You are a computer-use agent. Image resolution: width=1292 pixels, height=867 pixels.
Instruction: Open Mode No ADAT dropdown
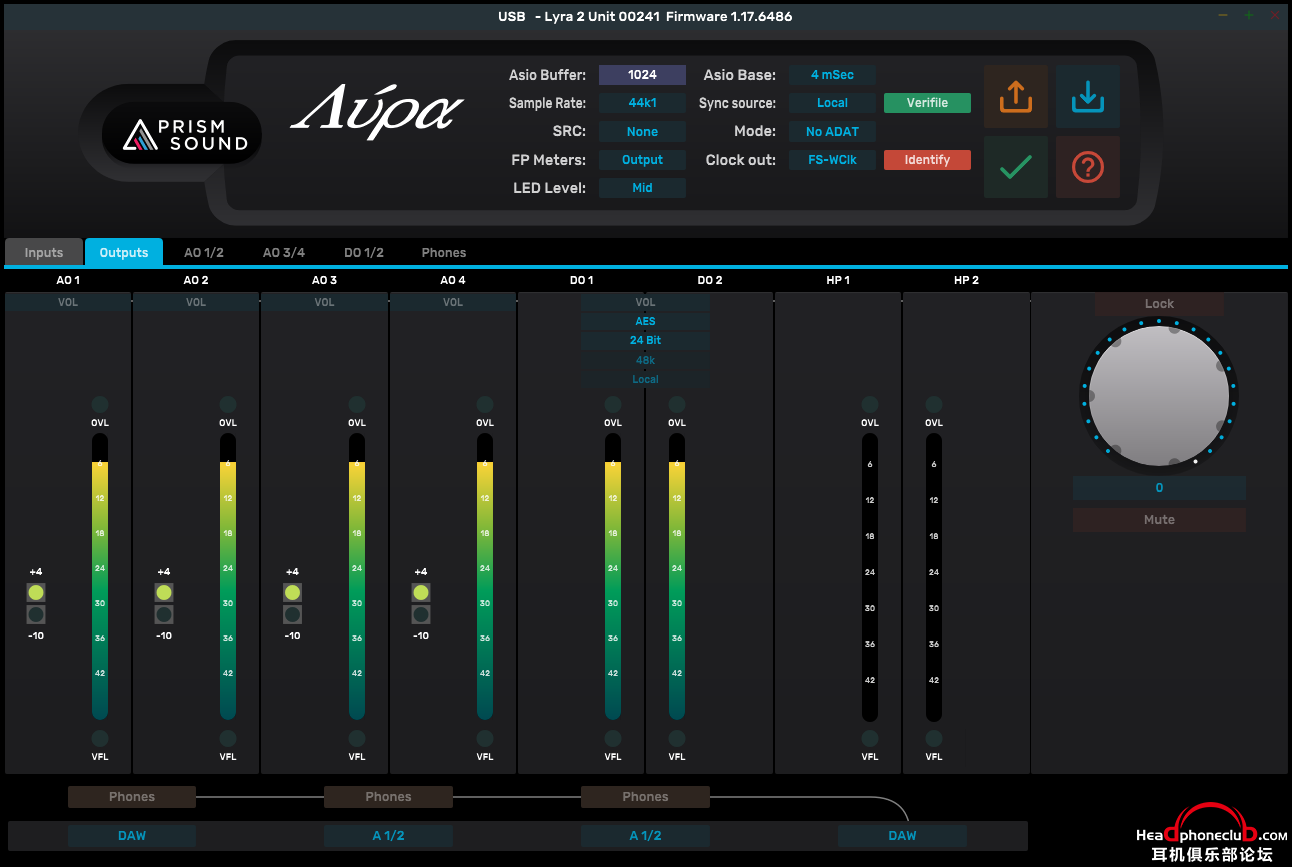click(x=832, y=131)
